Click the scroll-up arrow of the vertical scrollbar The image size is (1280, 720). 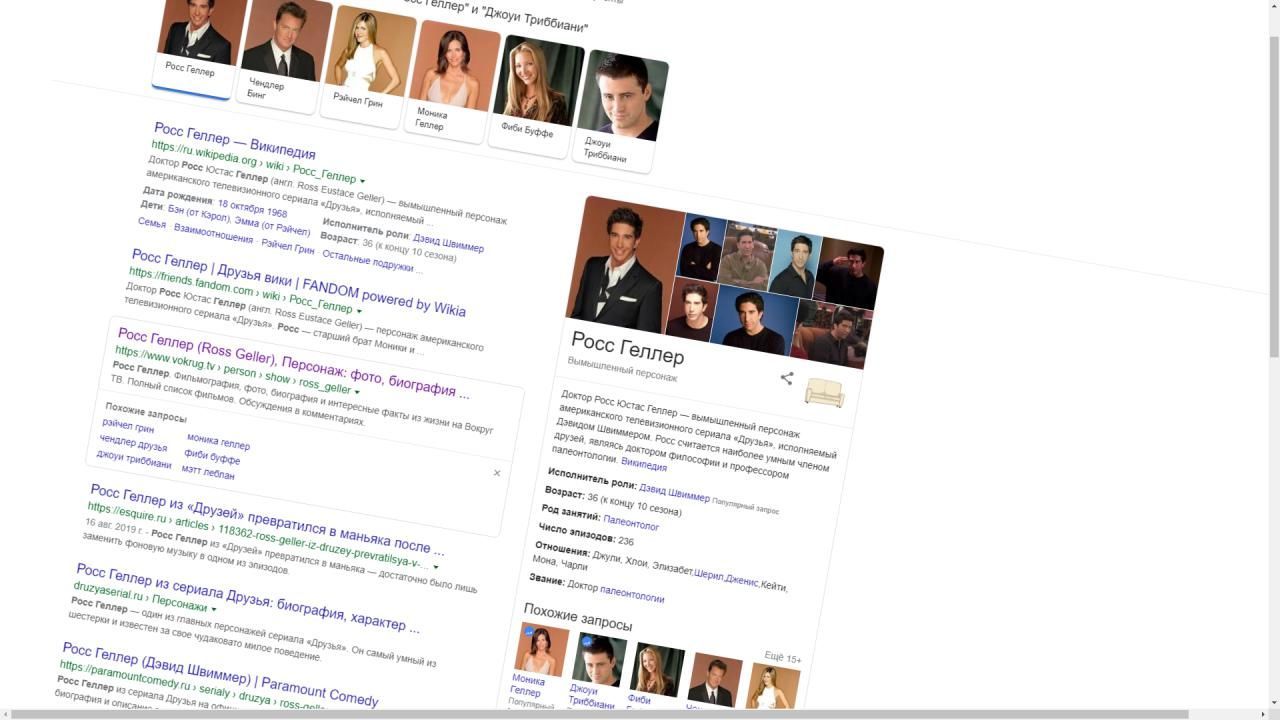1273,6
